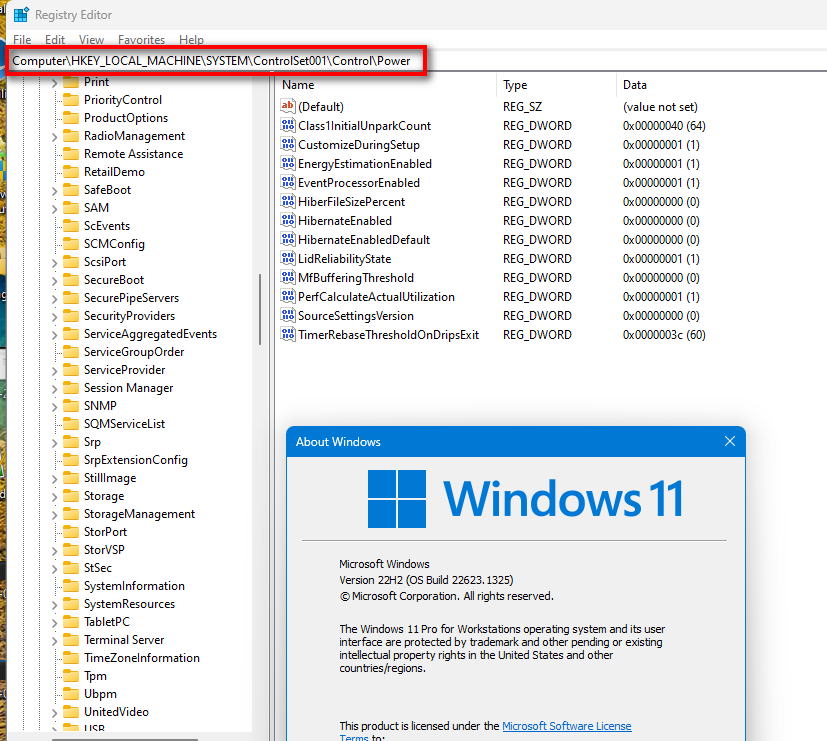Click the HiberFileSizePercent DWORD icon

[287, 201]
